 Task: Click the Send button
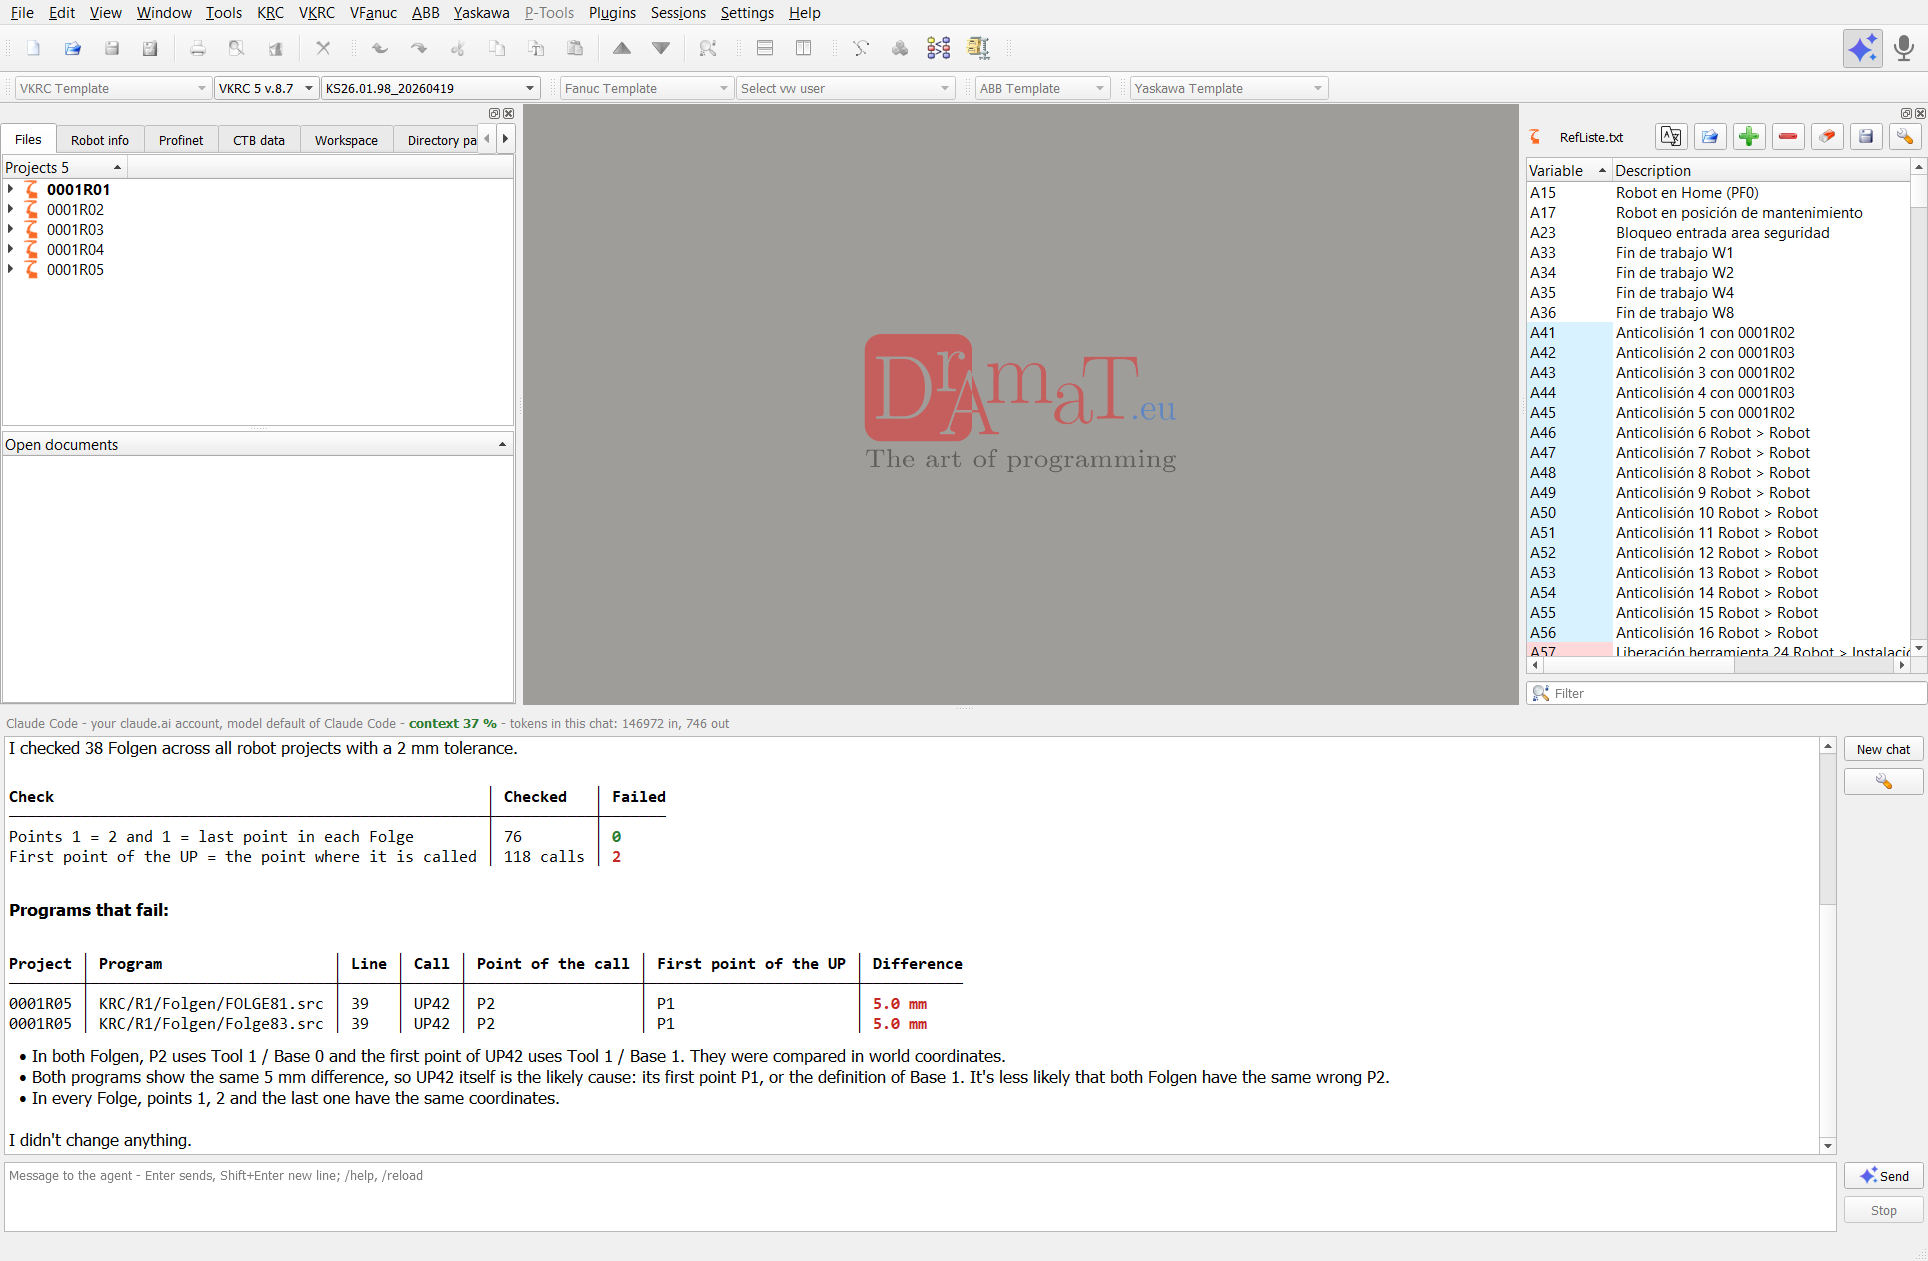(1883, 1176)
